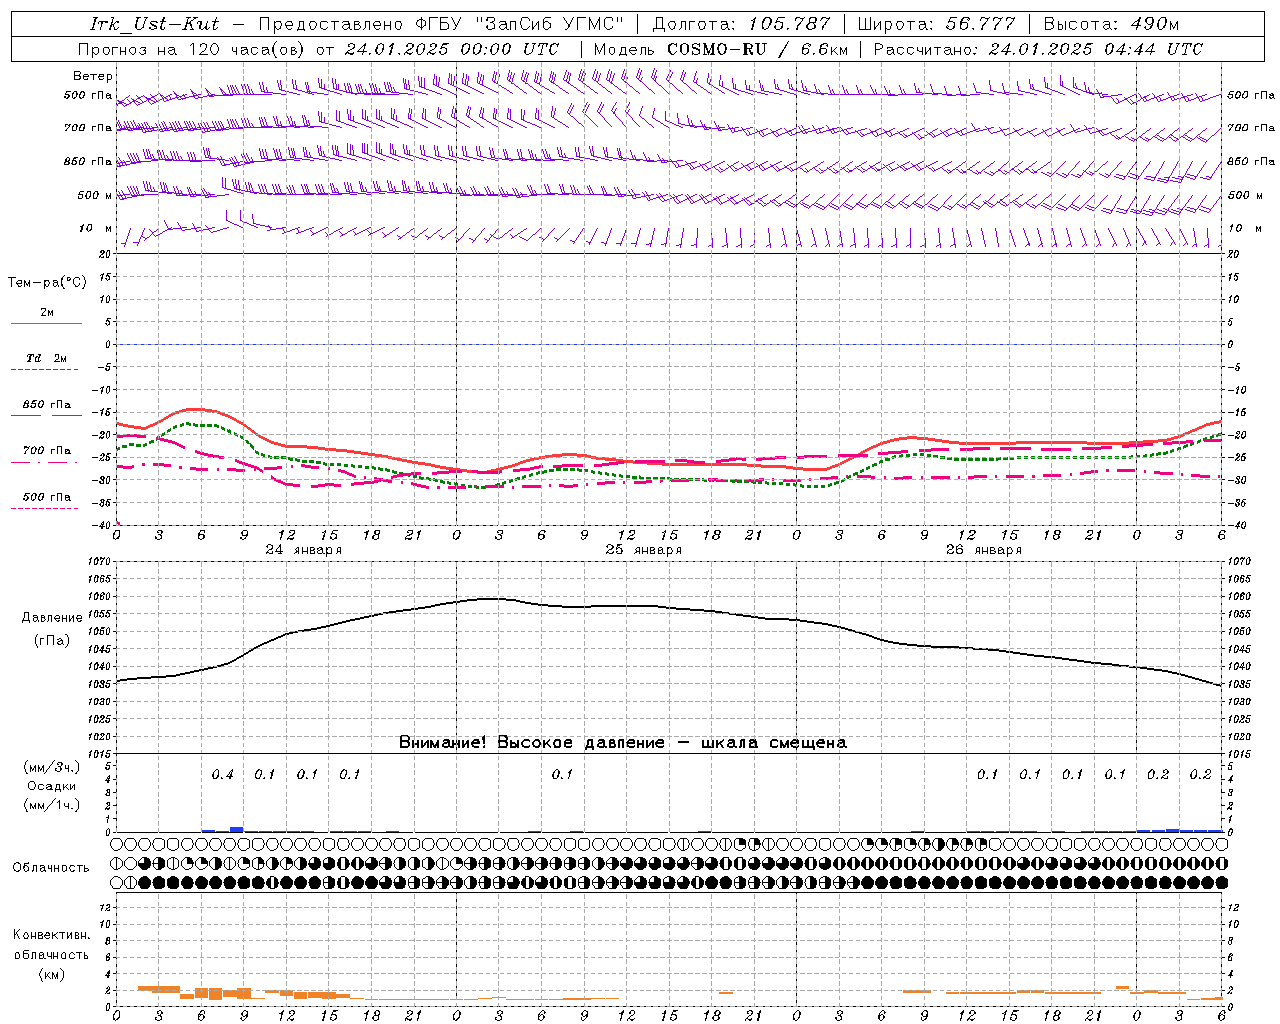
Task: Click the Td 2м legend text
Action: pyautogui.click(x=46, y=358)
